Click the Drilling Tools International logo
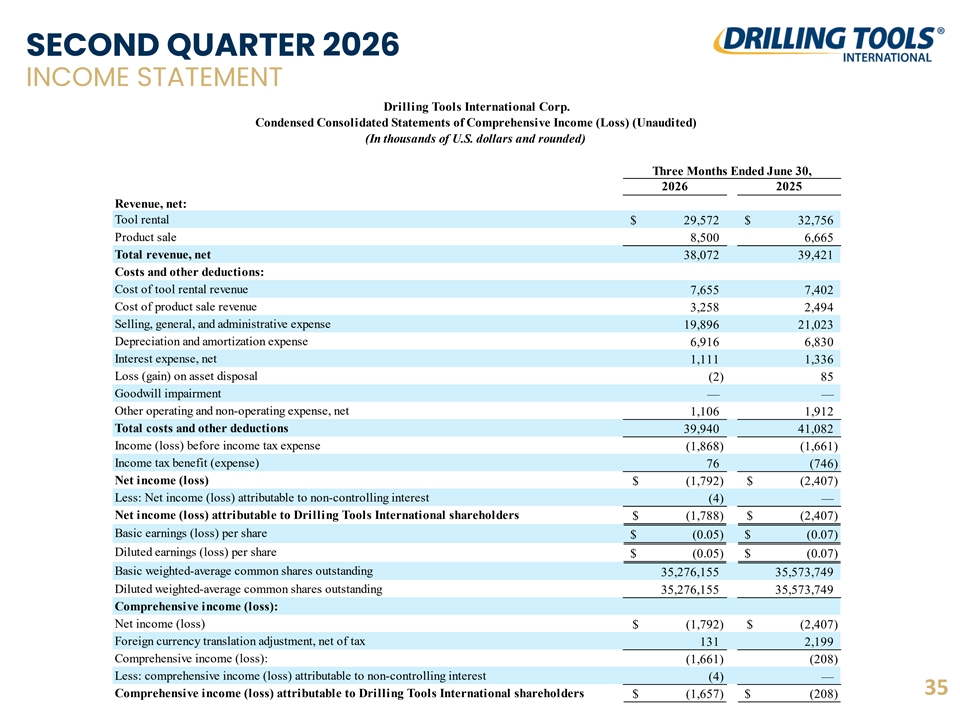Screen dimensions: 960x720 pos(828,45)
